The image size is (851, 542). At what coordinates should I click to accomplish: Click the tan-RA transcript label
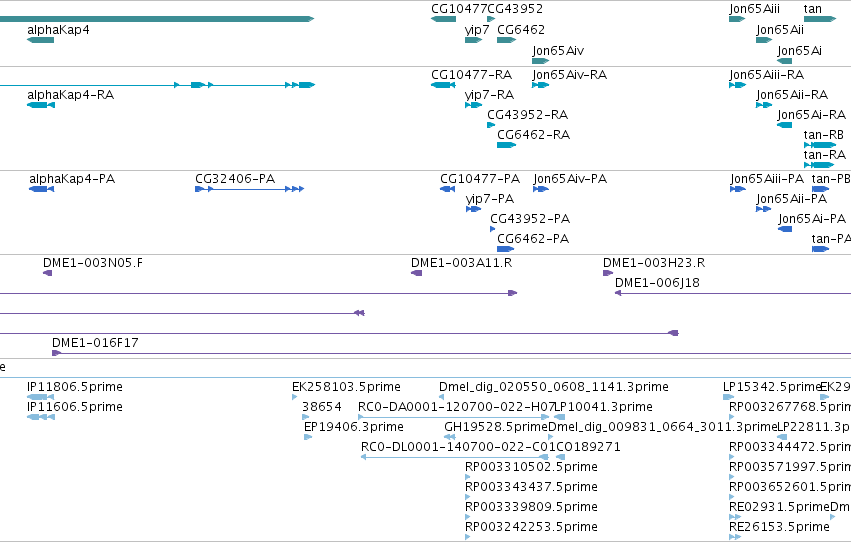click(x=825, y=155)
